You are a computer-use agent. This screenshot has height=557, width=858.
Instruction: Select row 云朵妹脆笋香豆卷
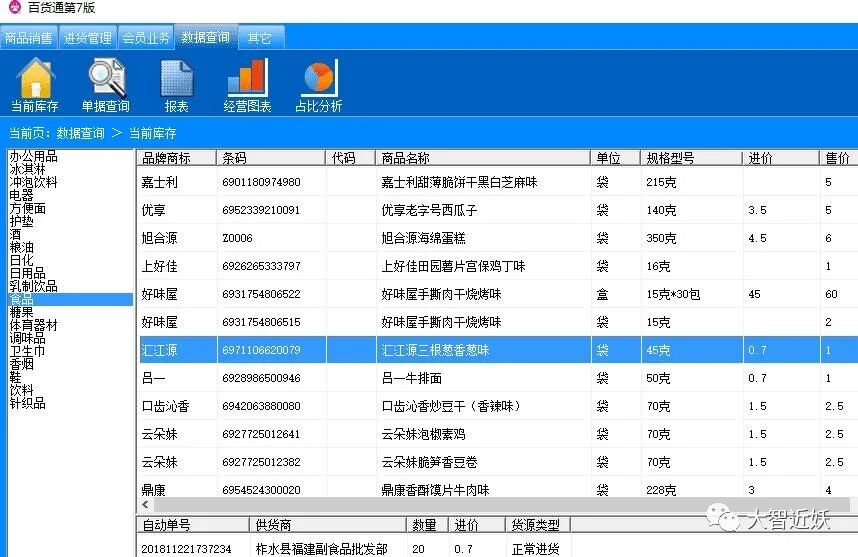498,462
